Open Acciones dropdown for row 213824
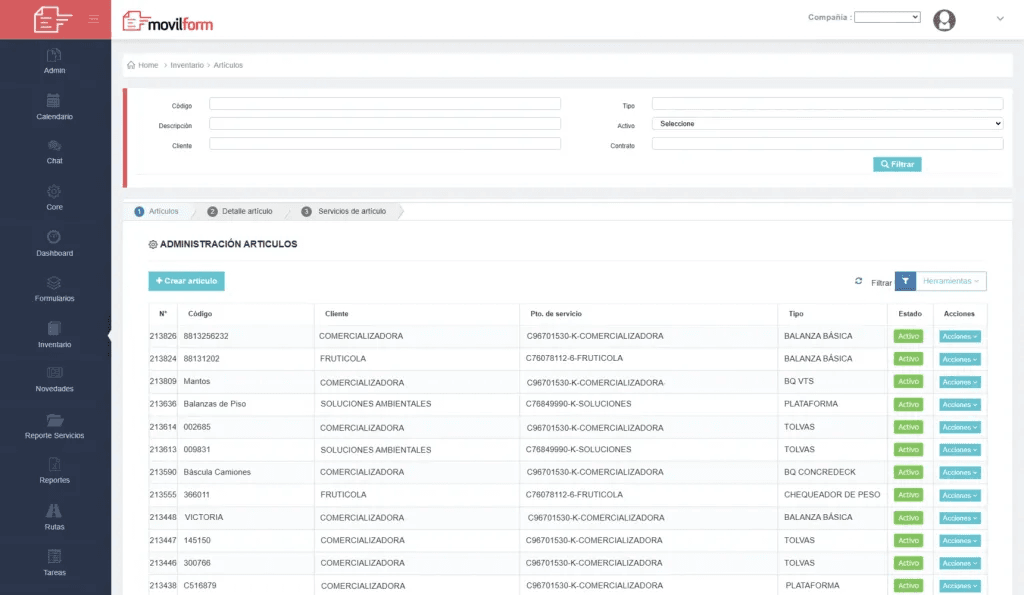This screenshot has width=1024, height=595. click(x=959, y=359)
